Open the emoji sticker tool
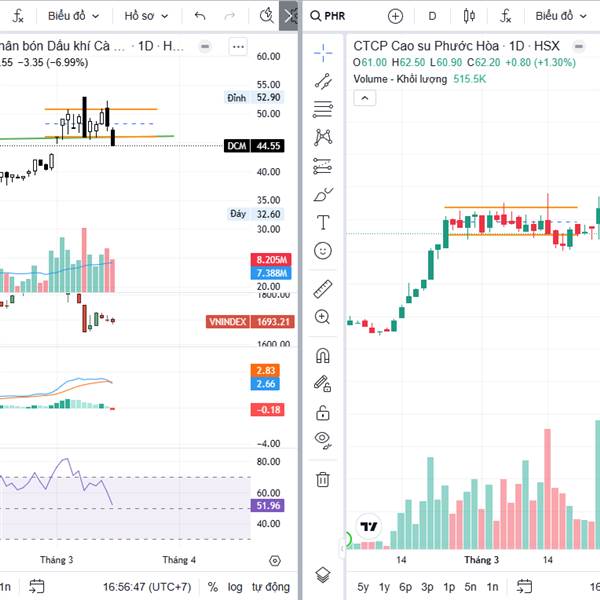 (323, 251)
